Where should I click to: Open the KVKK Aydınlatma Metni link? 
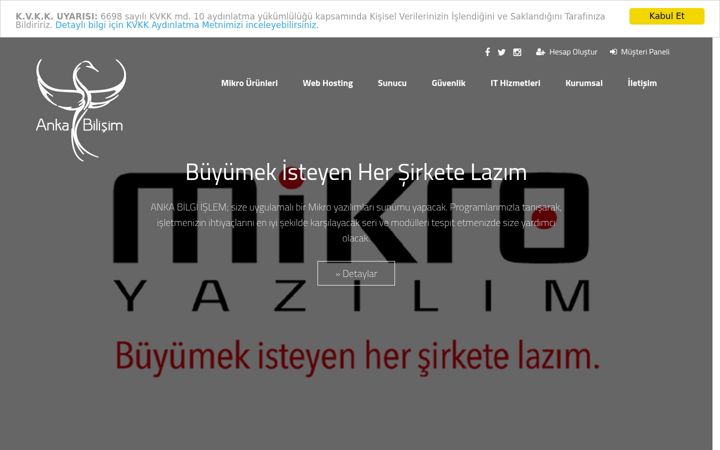click(187, 25)
